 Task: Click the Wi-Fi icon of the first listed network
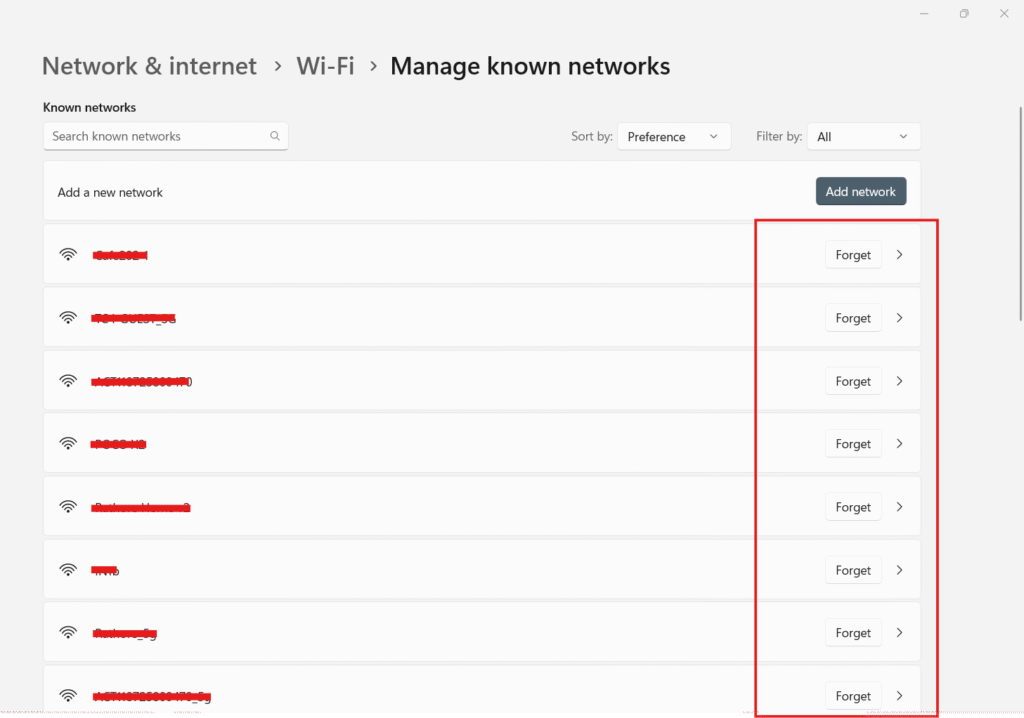[68, 255]
